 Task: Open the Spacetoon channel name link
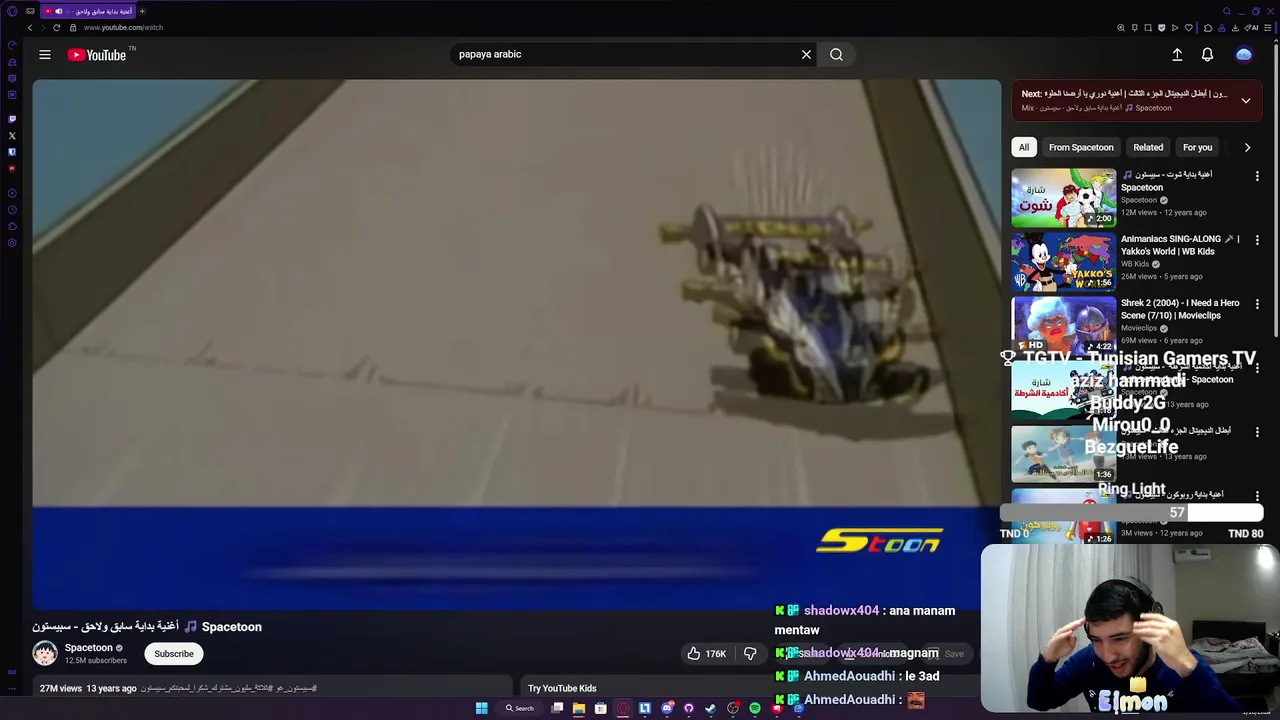click(89, 648)
